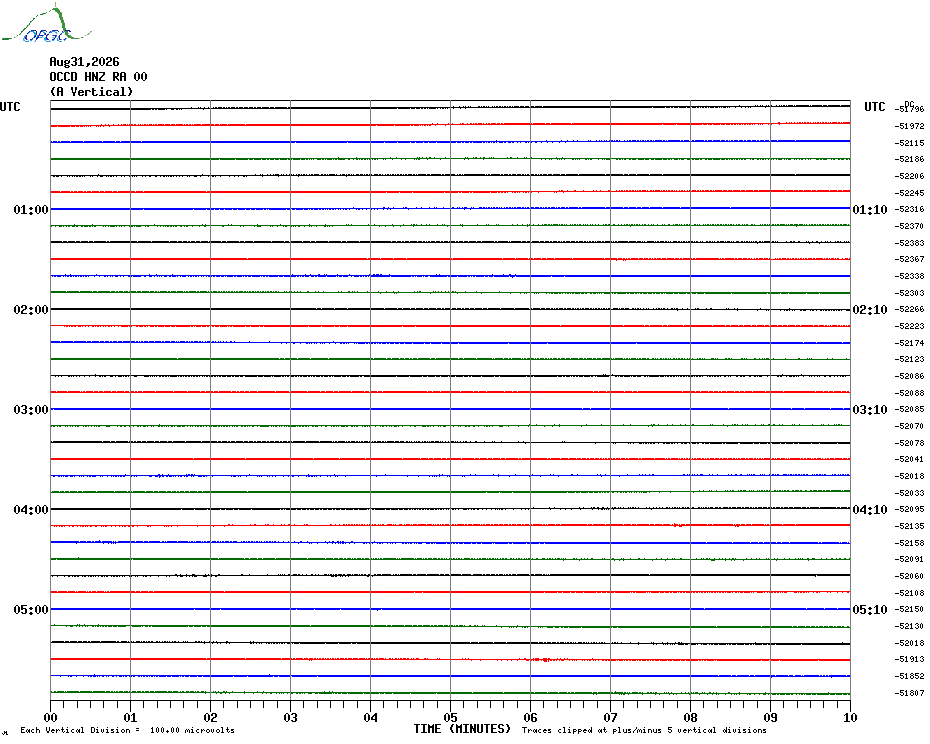930x744 pixels.
Task: Select the DC value -52088
Action: point(909,393)
